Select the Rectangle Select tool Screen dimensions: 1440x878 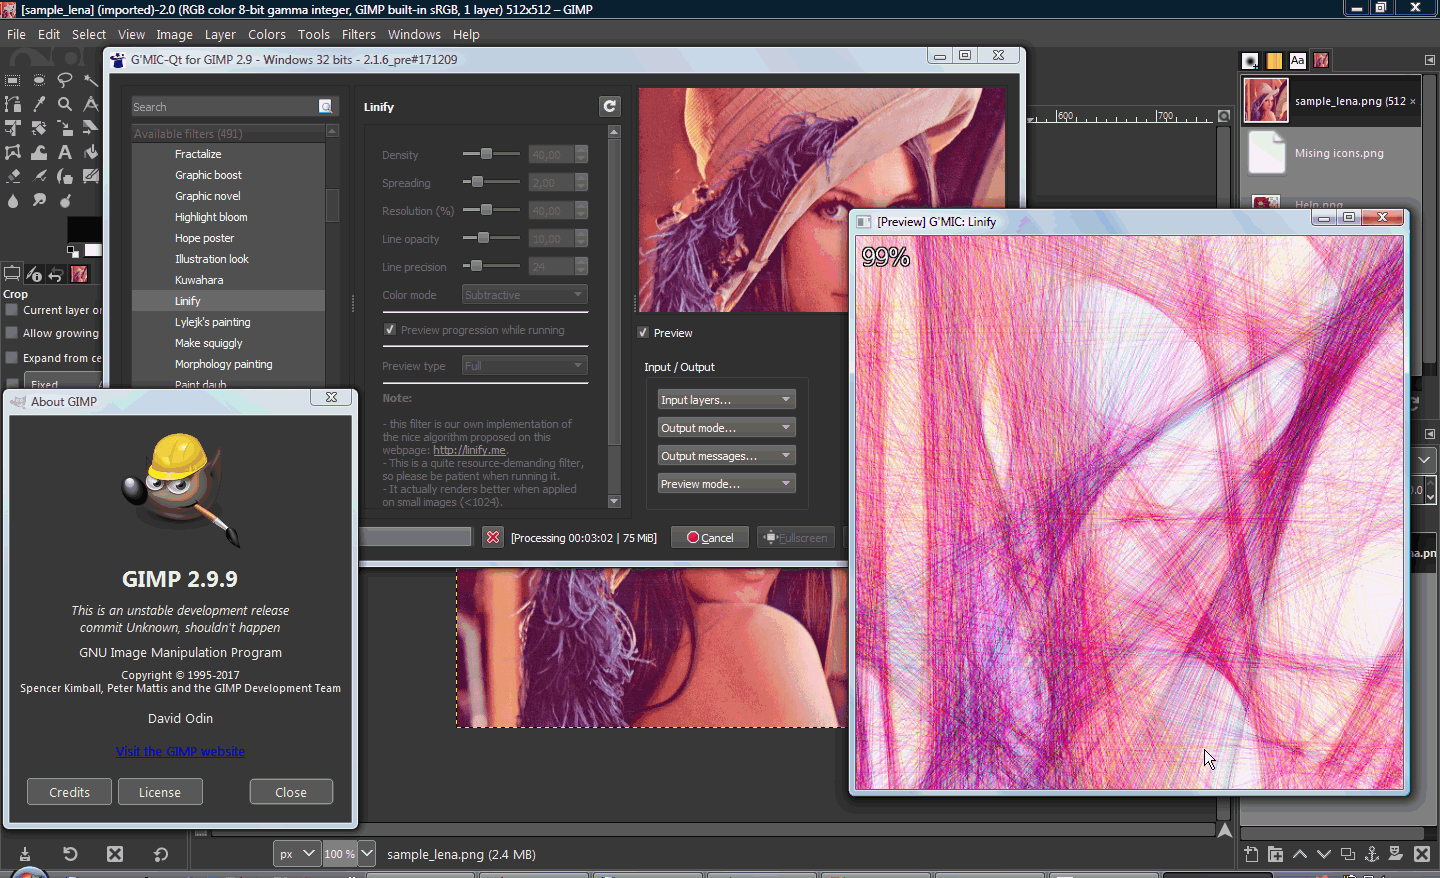pyautogui.click(x=13, y=80)
